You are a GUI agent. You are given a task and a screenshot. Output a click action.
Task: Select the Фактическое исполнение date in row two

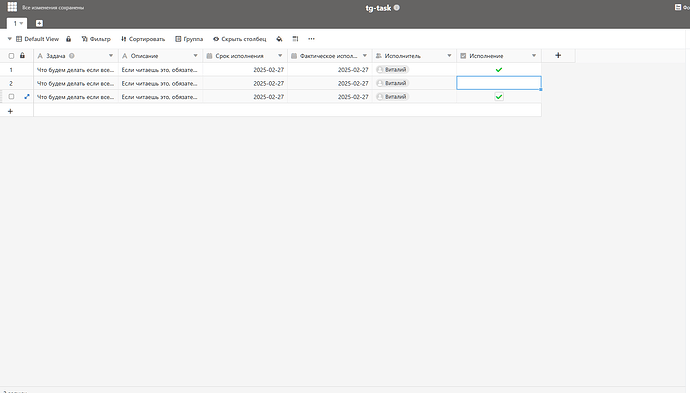tap(330, 83)
